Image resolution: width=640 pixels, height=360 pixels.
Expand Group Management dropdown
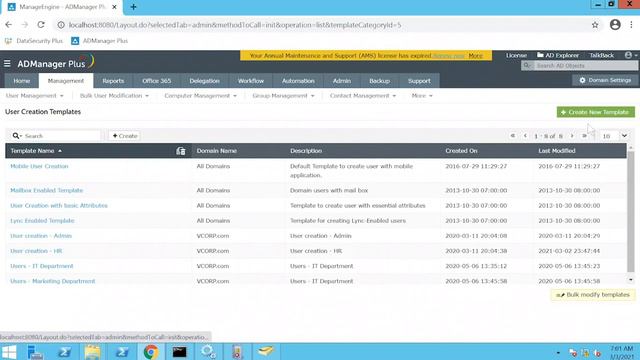283,96
